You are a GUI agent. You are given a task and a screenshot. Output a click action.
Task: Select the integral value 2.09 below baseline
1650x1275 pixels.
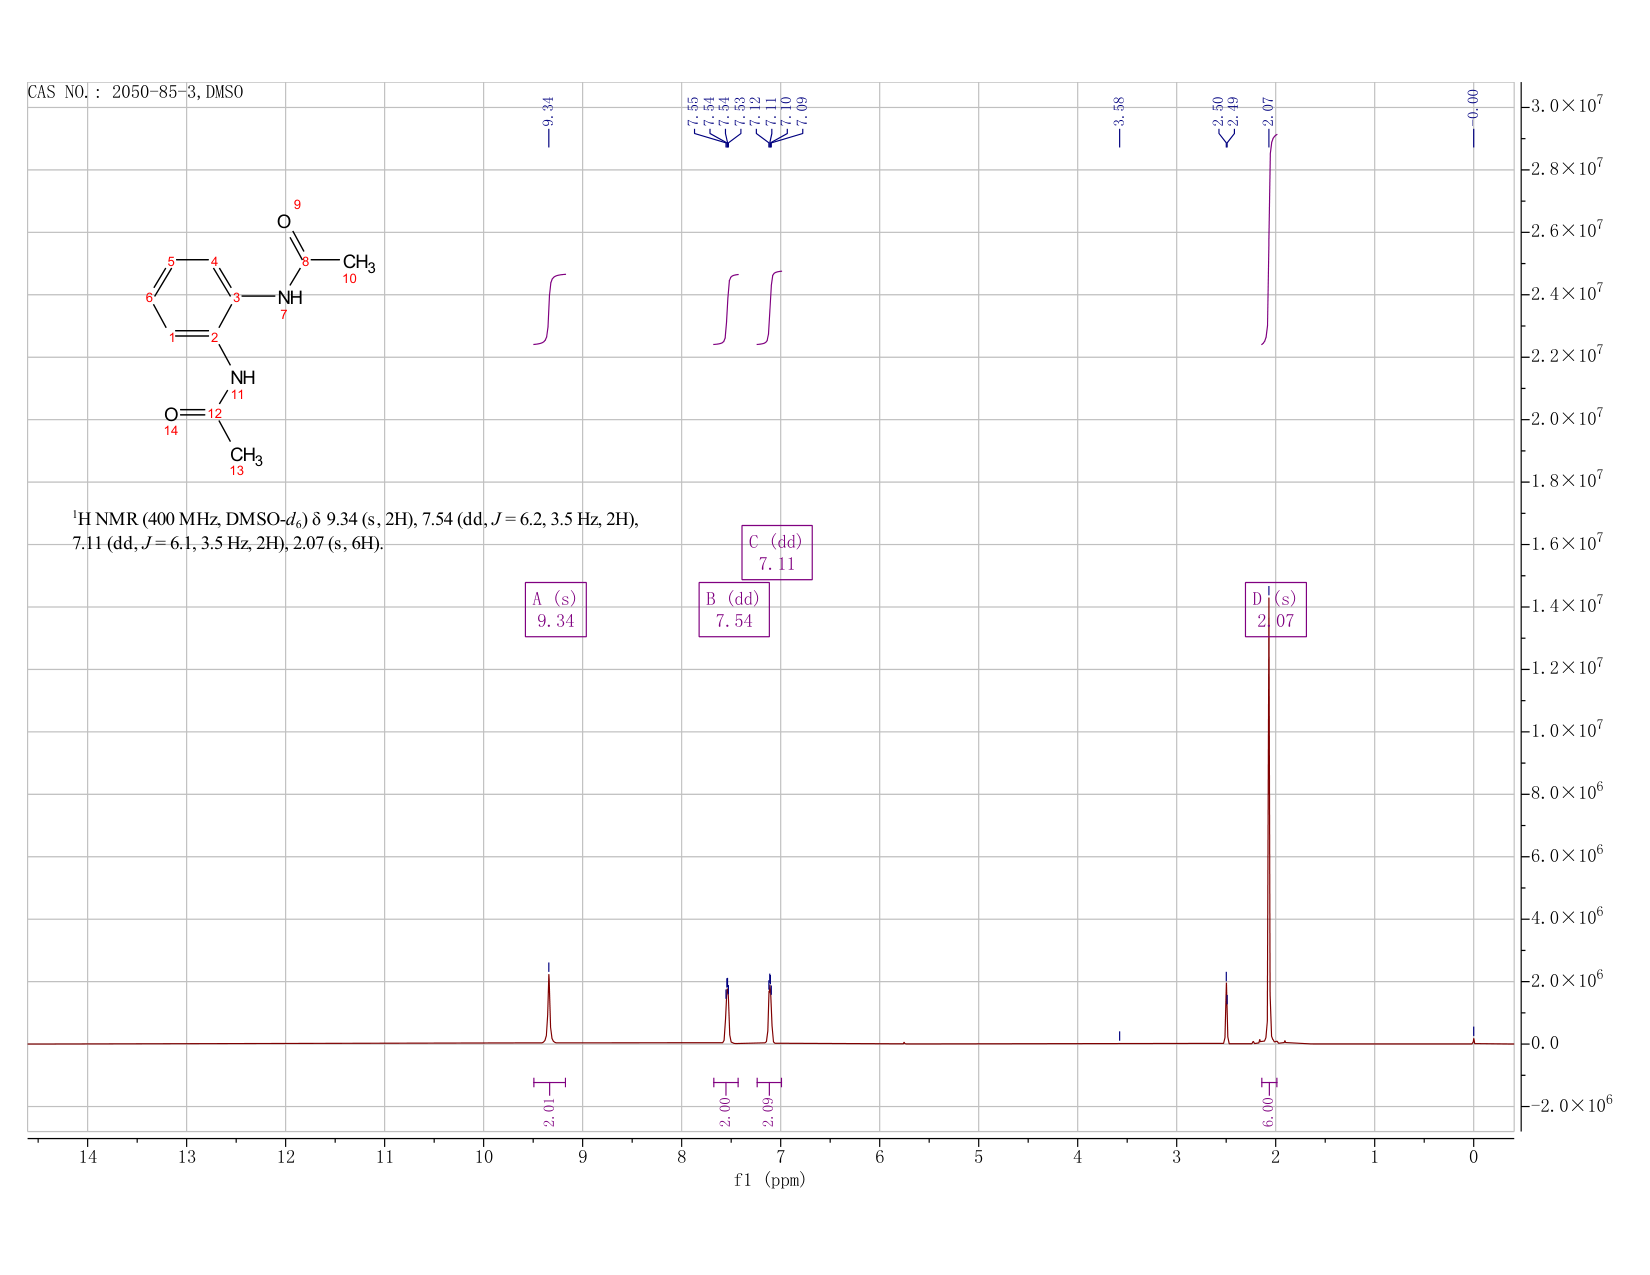769,1111
